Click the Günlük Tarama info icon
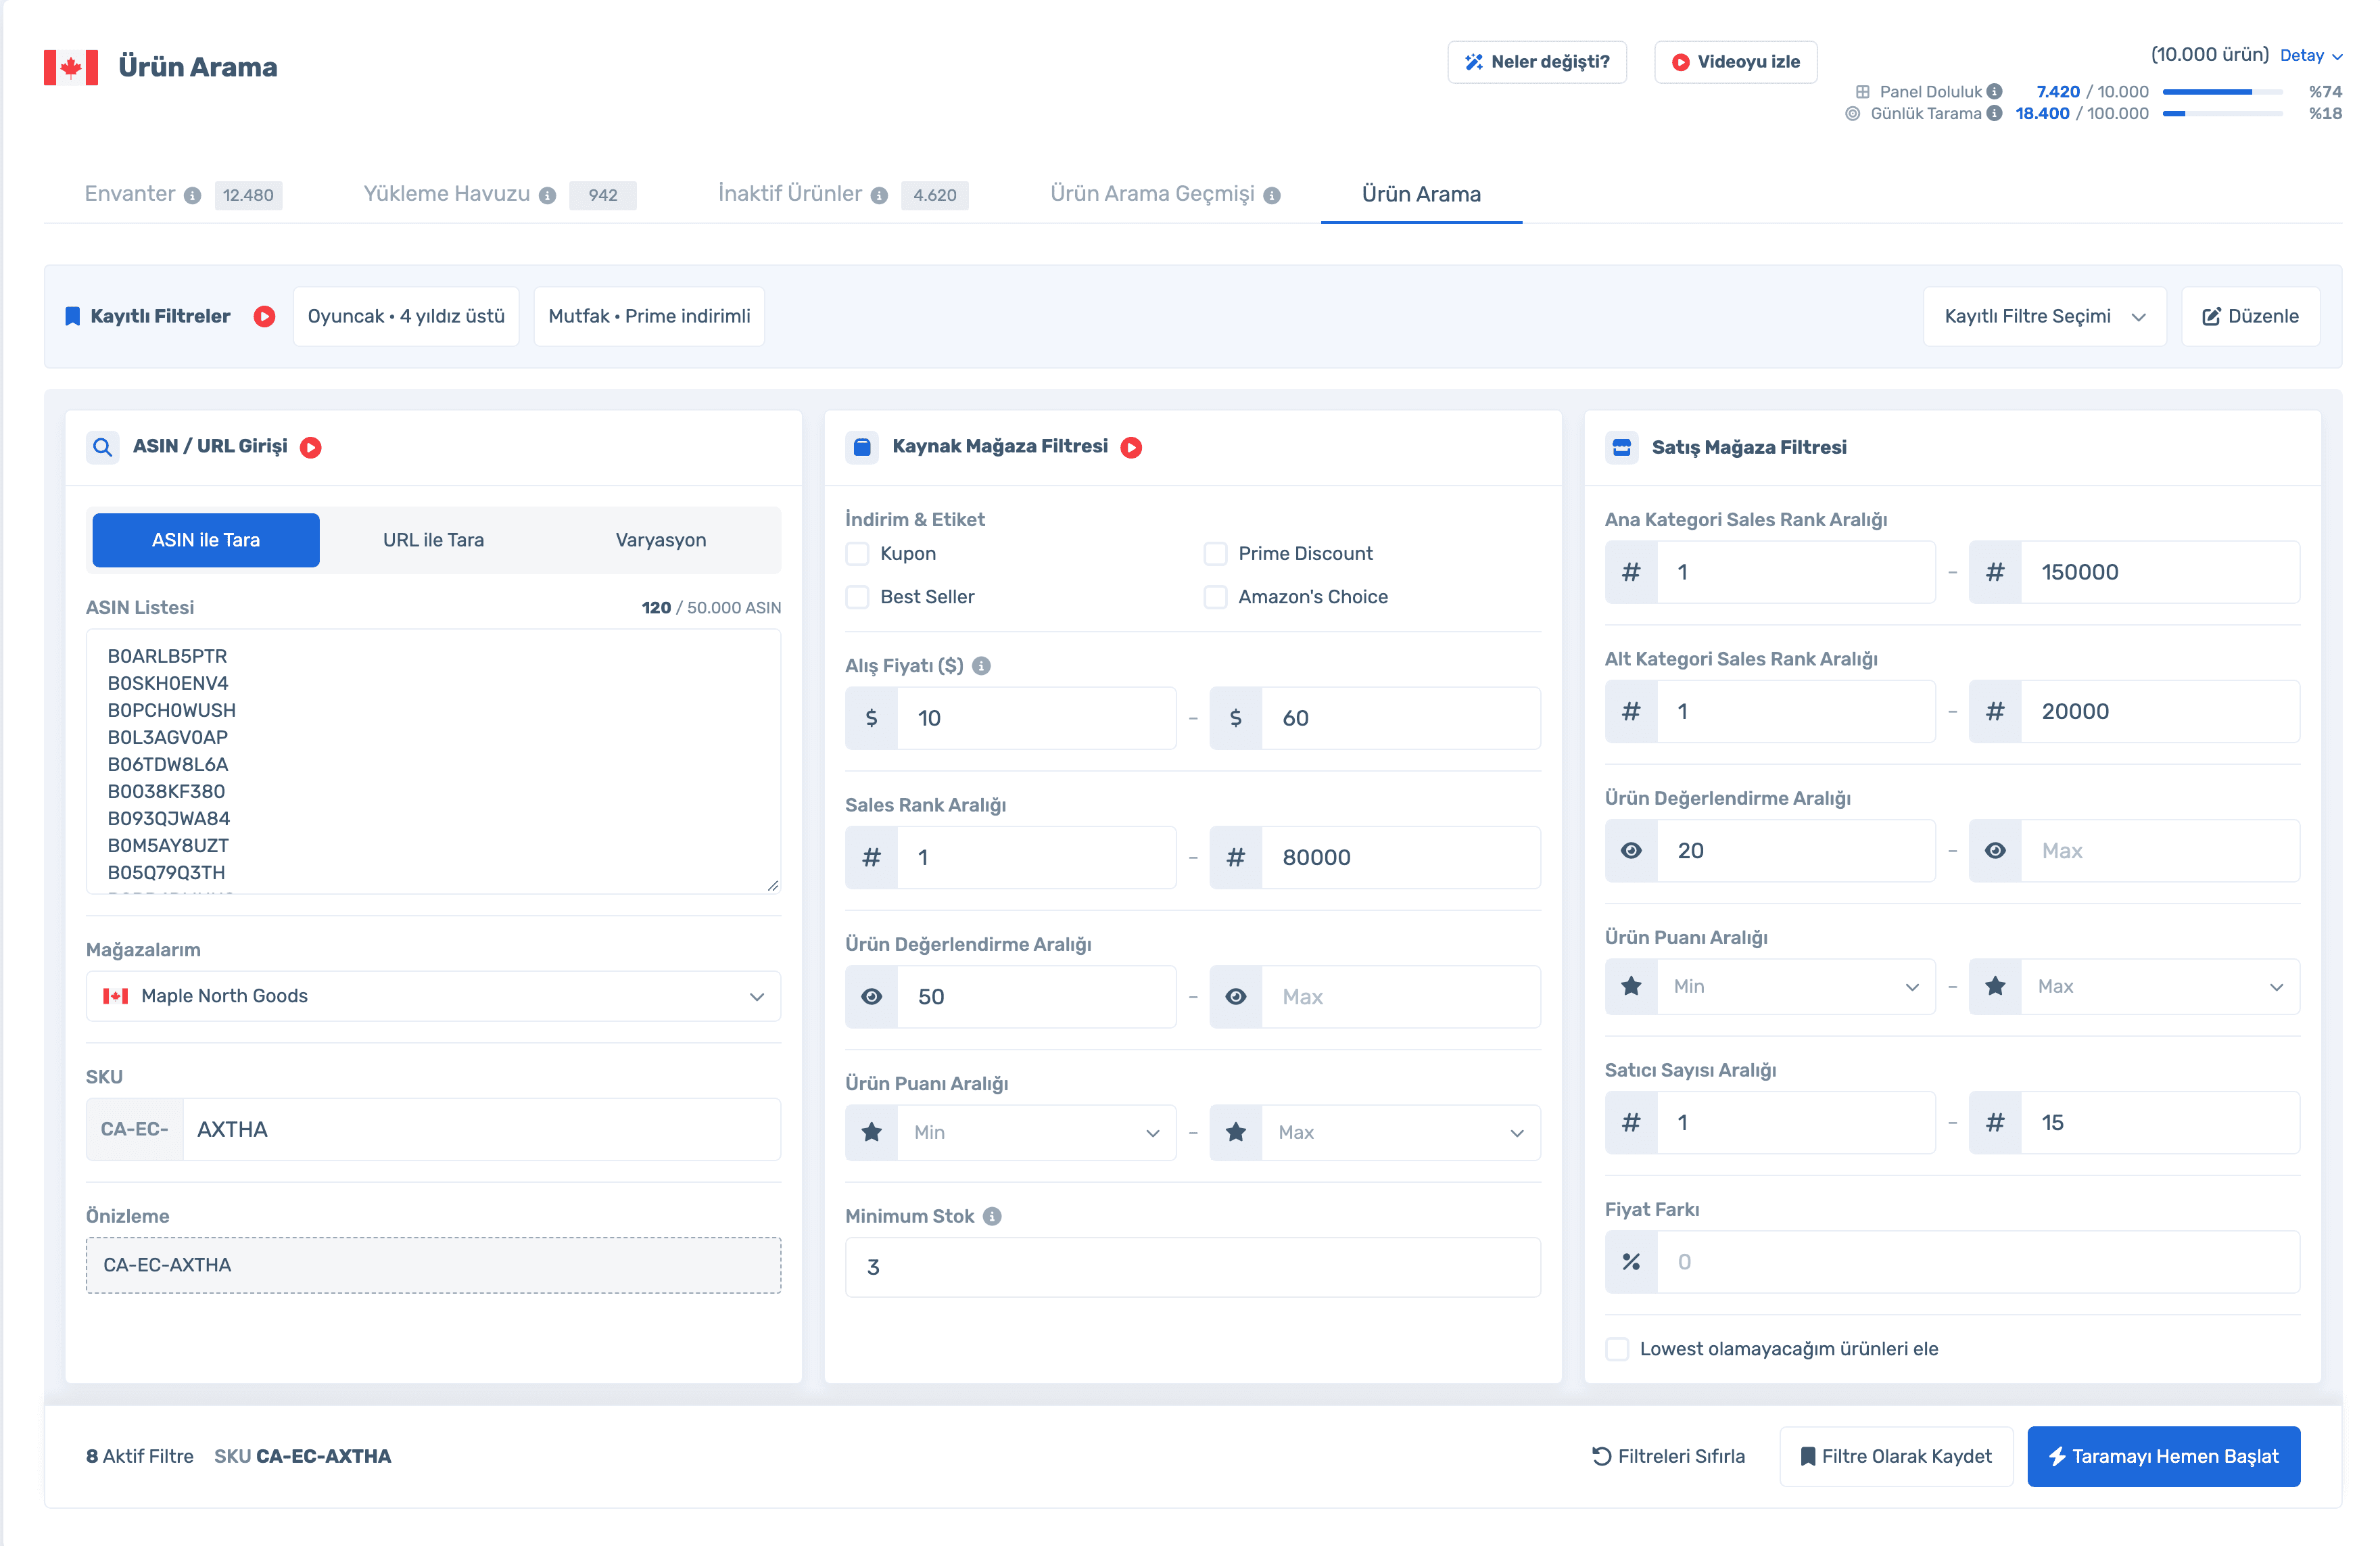Image resolution: width=2380 pixels, height=1546 pixels. 1994,113
